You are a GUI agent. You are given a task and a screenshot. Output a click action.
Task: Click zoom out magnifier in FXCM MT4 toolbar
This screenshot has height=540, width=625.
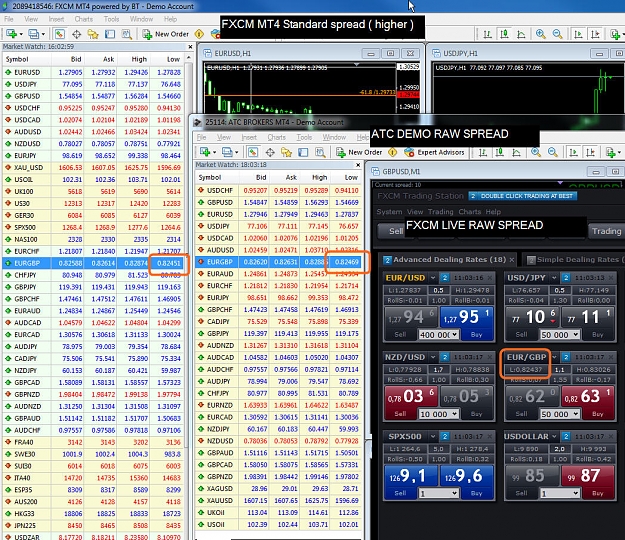[x=557, y=34]
